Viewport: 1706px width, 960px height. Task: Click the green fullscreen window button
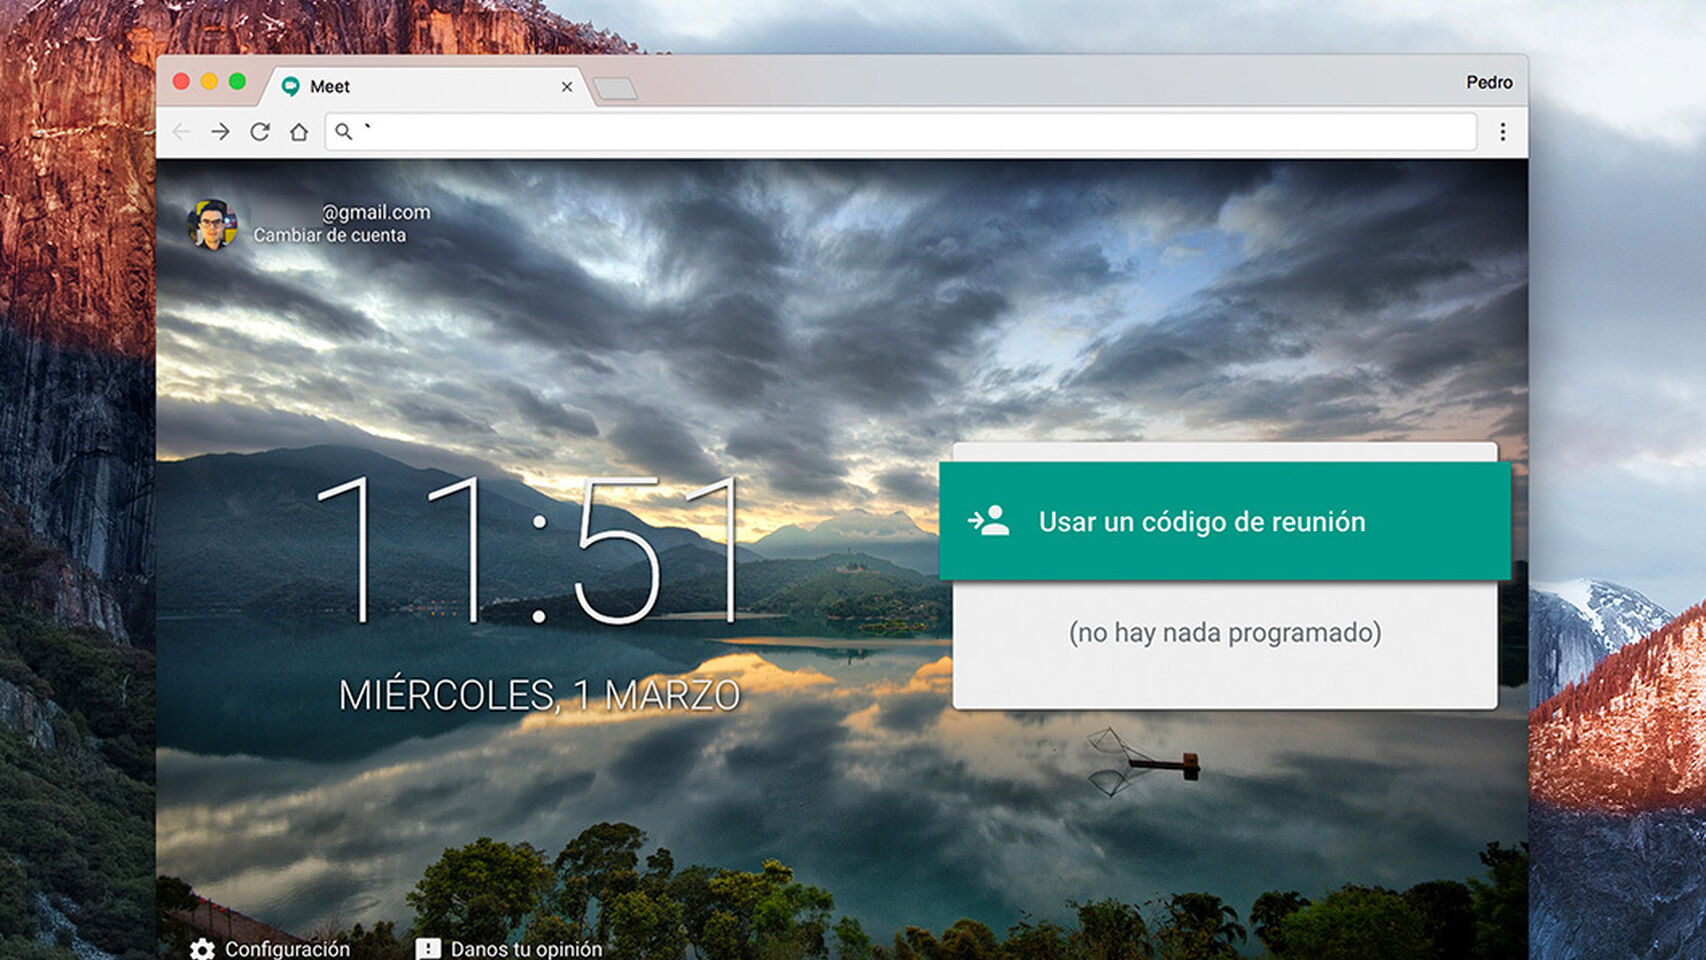tap(237, 81)
